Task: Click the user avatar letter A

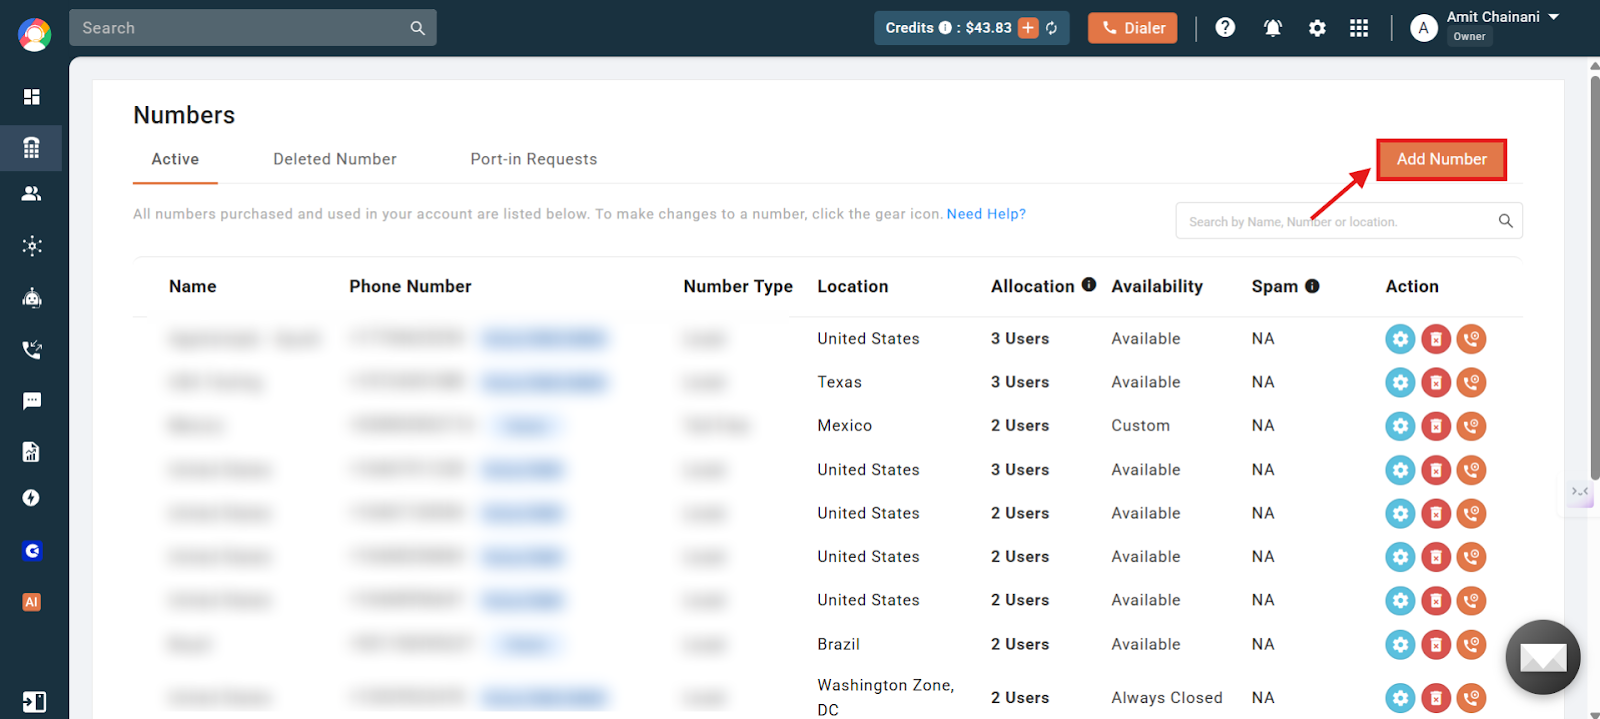Action: pyautogui.click(x=1423, y=28)
